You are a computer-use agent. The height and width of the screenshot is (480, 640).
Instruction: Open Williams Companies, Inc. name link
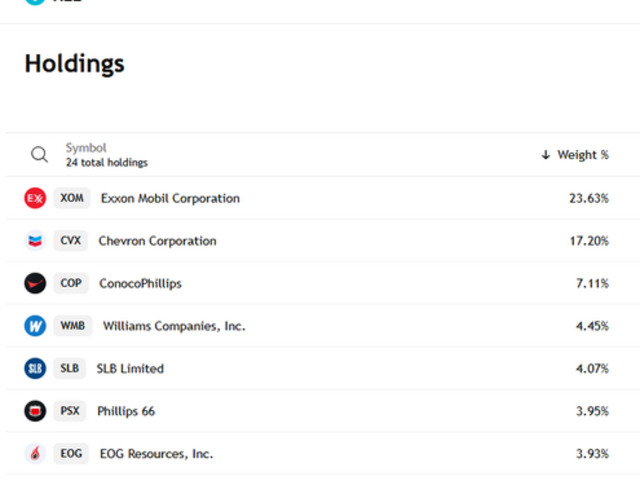tap(174, 326)
